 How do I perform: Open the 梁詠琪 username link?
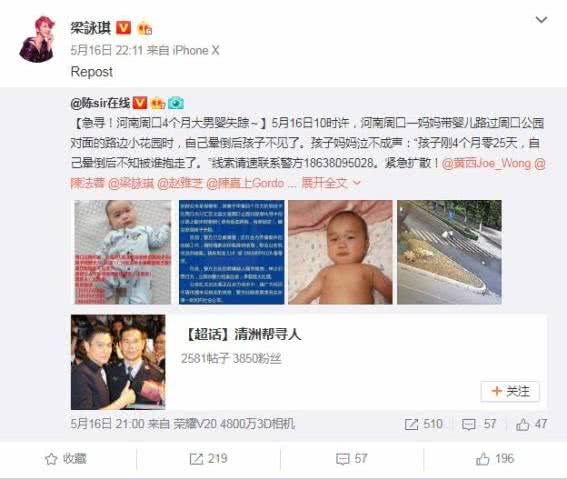point(91,28)
